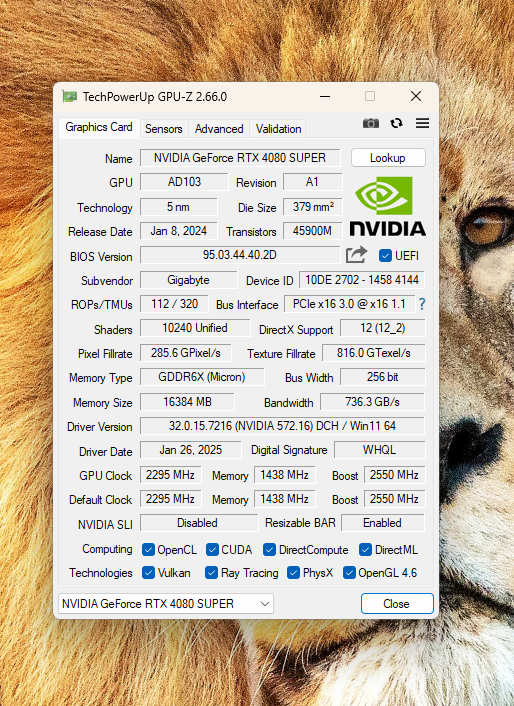Click the NVIDIA SLI value Disabled
This screenshot has height=706, width=514.
[199, 523]
